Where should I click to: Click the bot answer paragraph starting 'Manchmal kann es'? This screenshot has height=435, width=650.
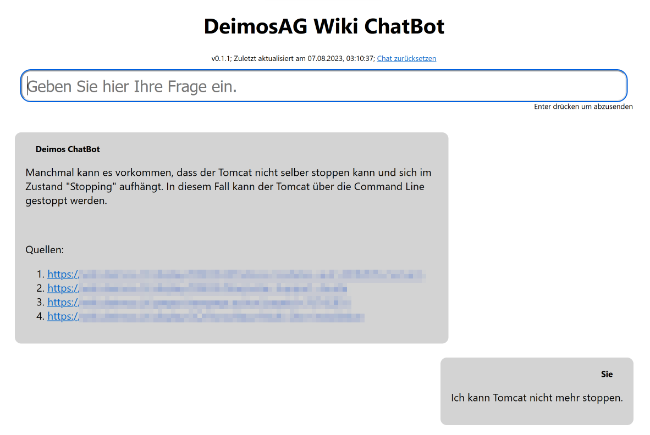228,187
